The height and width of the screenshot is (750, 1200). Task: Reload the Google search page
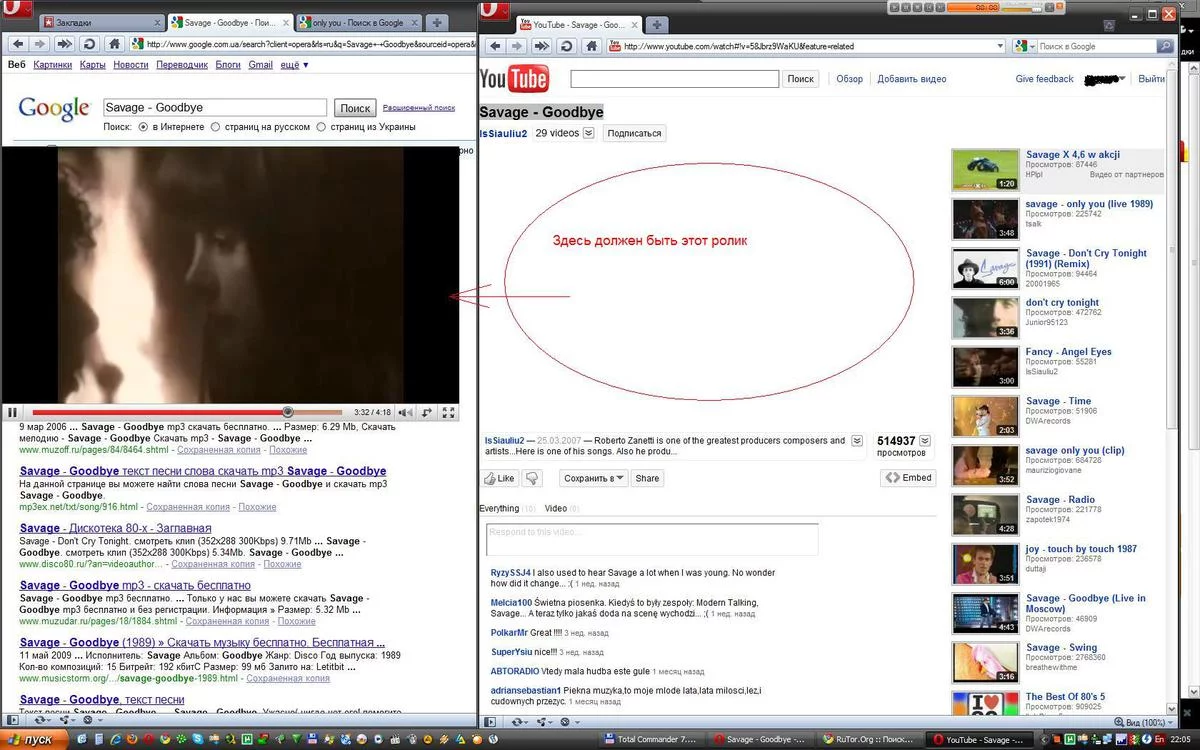90,44
